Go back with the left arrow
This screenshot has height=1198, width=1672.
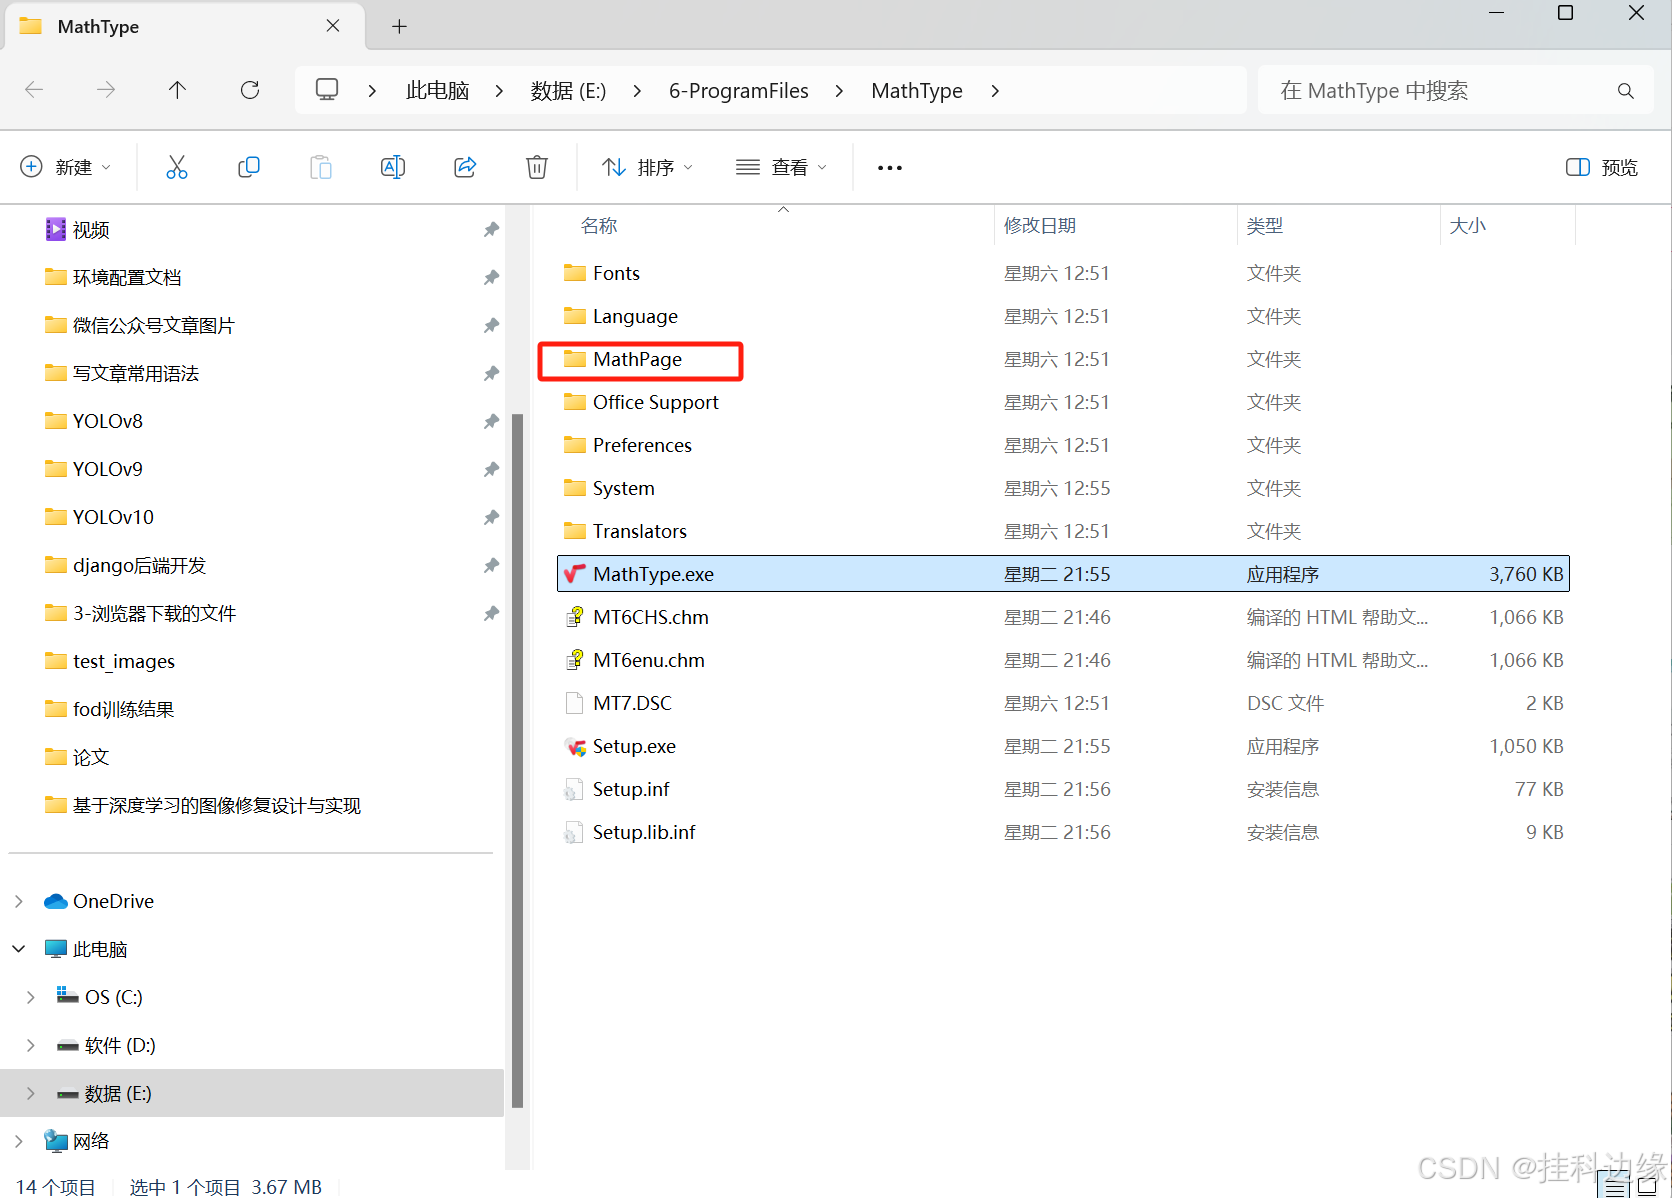34,90
